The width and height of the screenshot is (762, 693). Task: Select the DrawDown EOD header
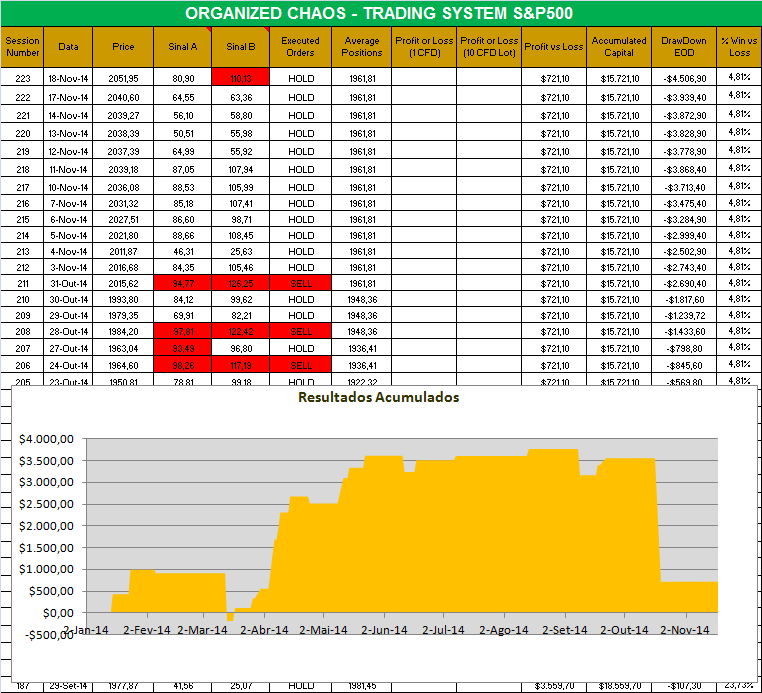click(x=684, y=47)
